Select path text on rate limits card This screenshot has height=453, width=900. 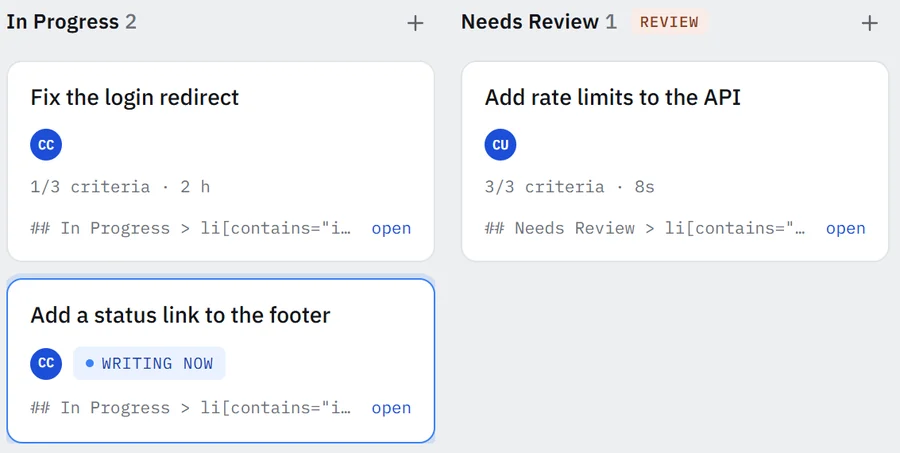646,229
